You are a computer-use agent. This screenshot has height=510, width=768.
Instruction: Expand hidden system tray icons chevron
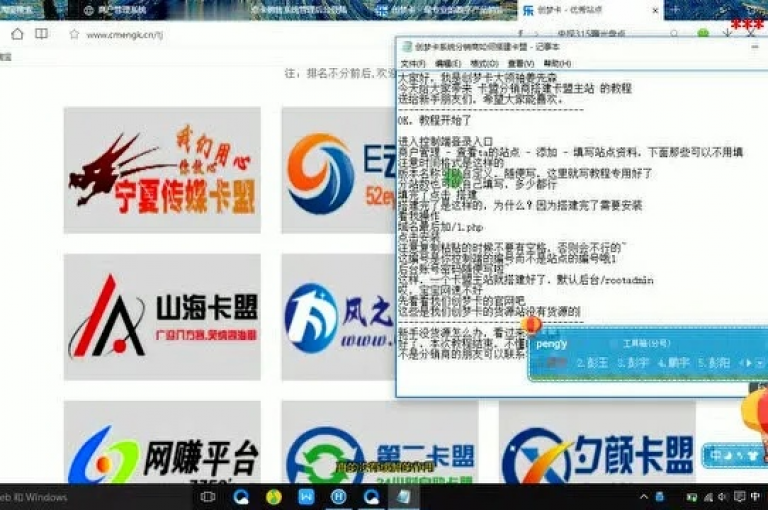pos(644,497)
